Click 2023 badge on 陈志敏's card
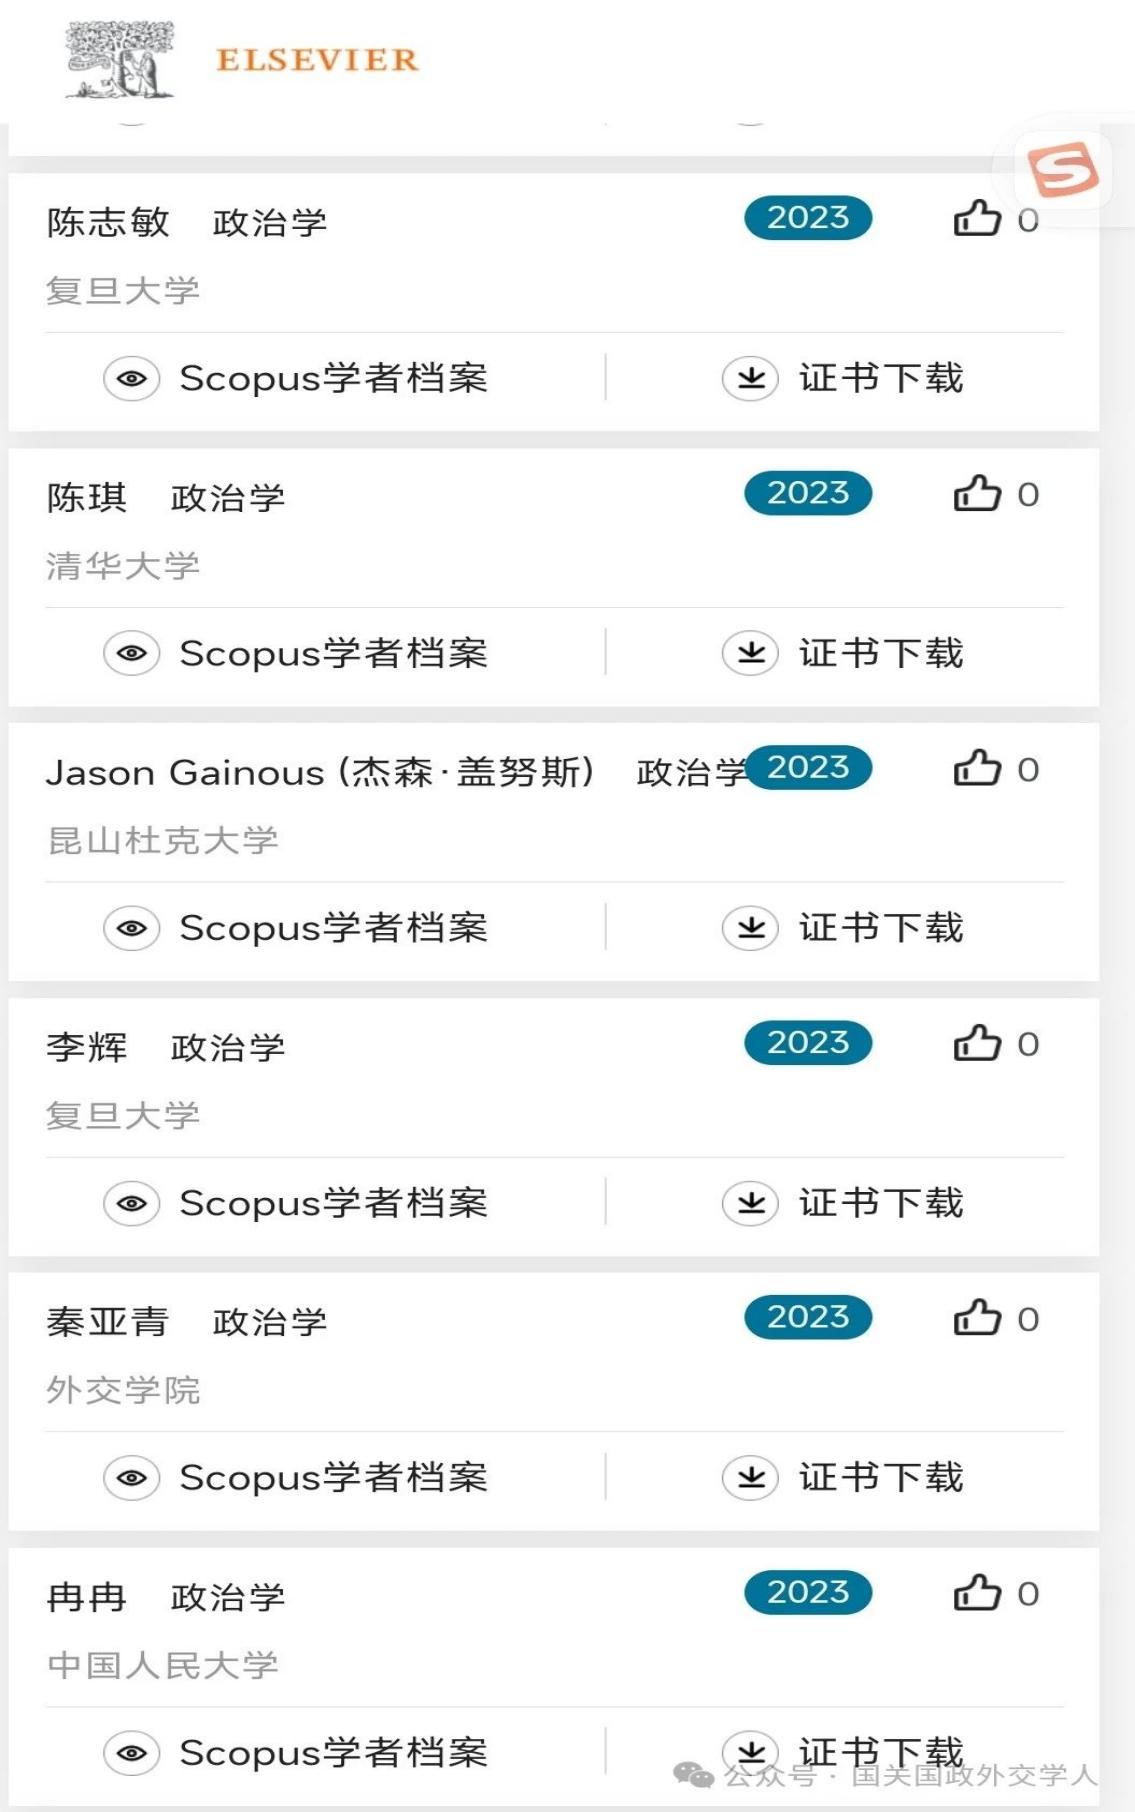Image resolution: width=1135 pixels, height=1812 pixels. click(x=808, y=218)
